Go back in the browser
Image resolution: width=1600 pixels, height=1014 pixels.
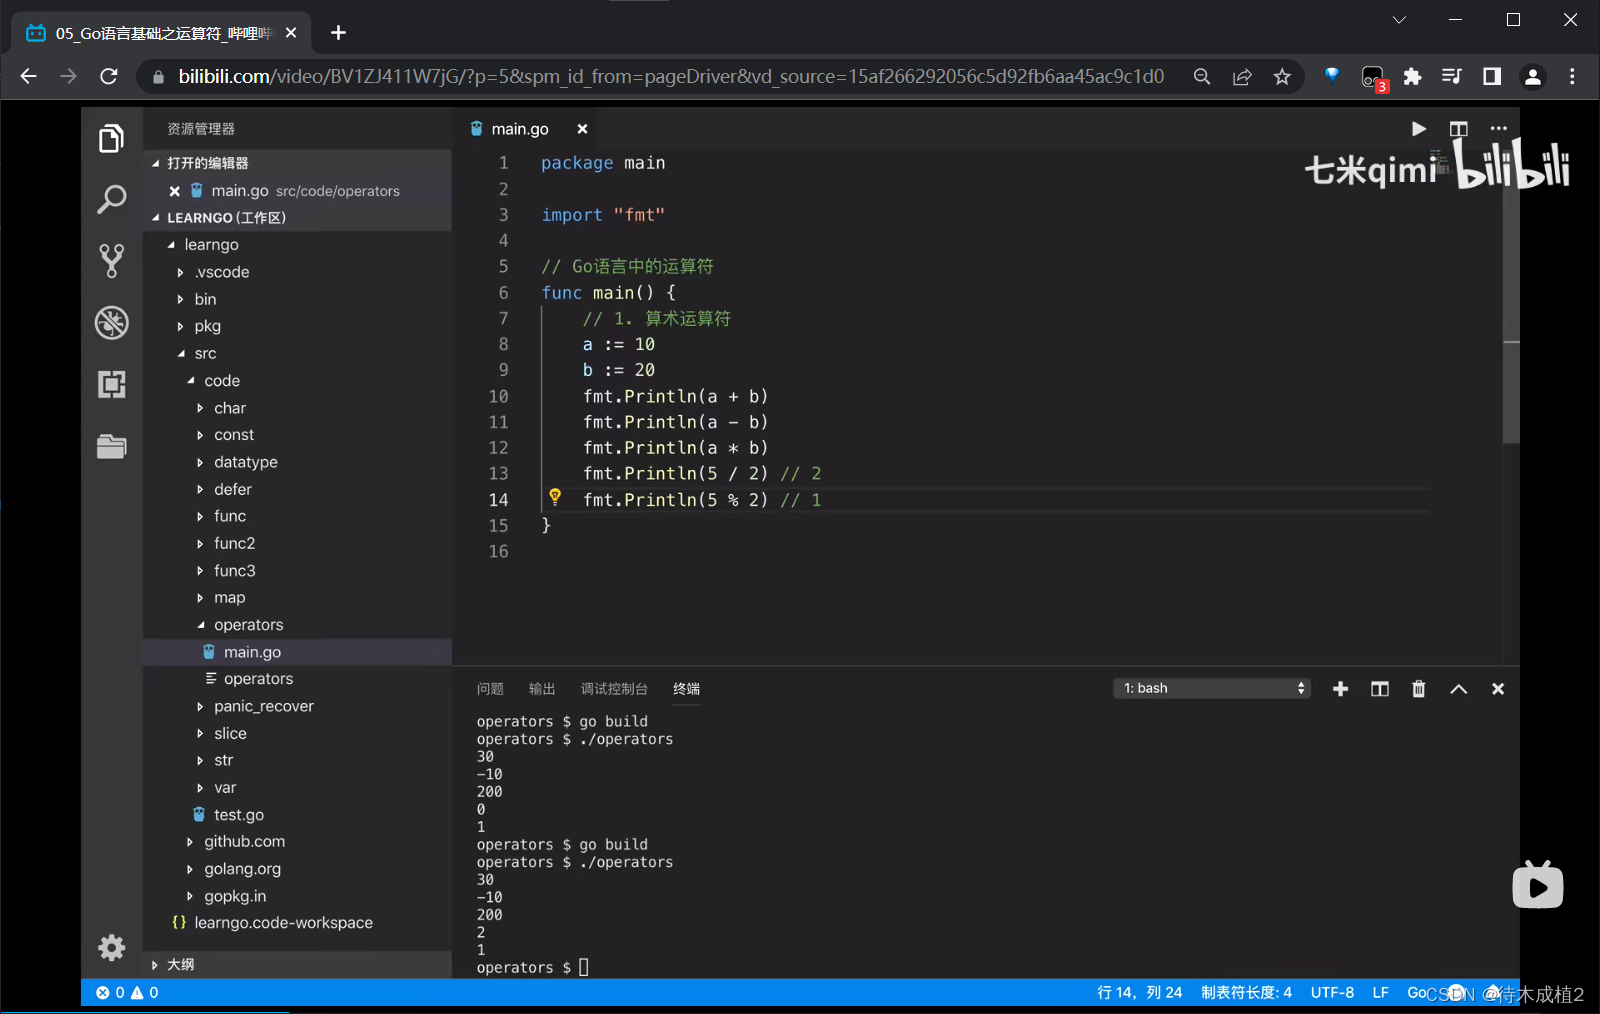click(28, 77)
